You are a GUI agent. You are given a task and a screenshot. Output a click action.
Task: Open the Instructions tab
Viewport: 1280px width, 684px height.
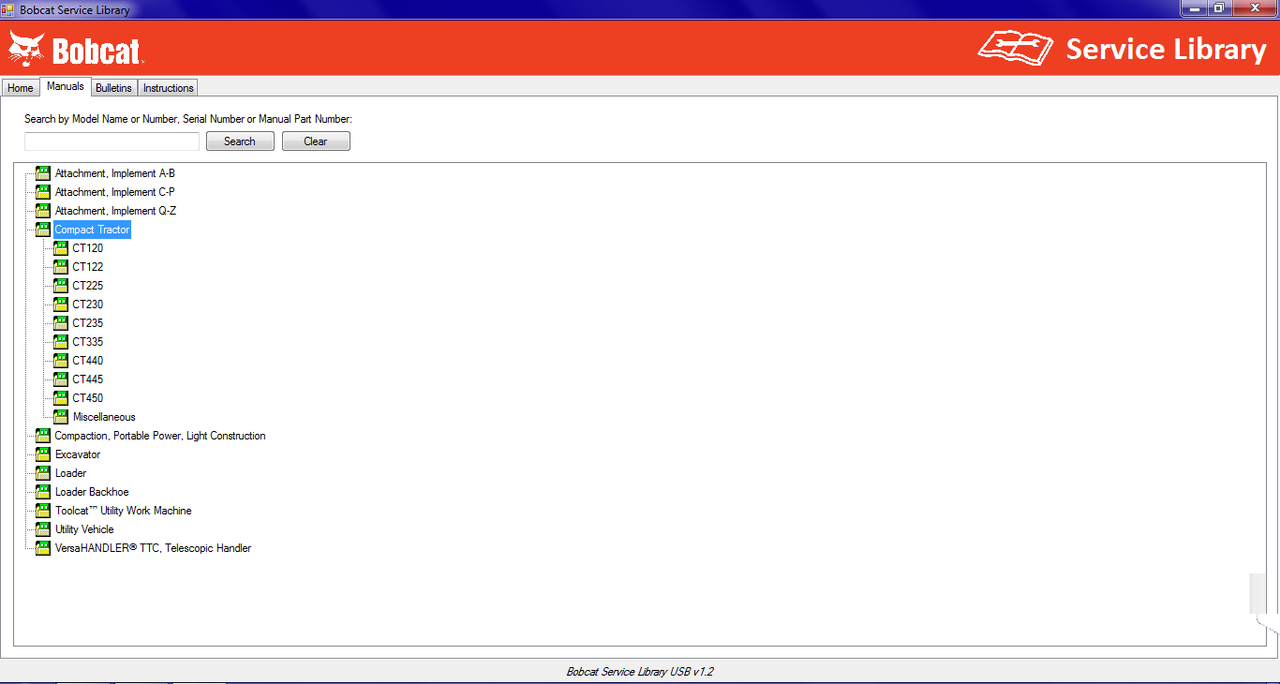[x=168, y=88]
